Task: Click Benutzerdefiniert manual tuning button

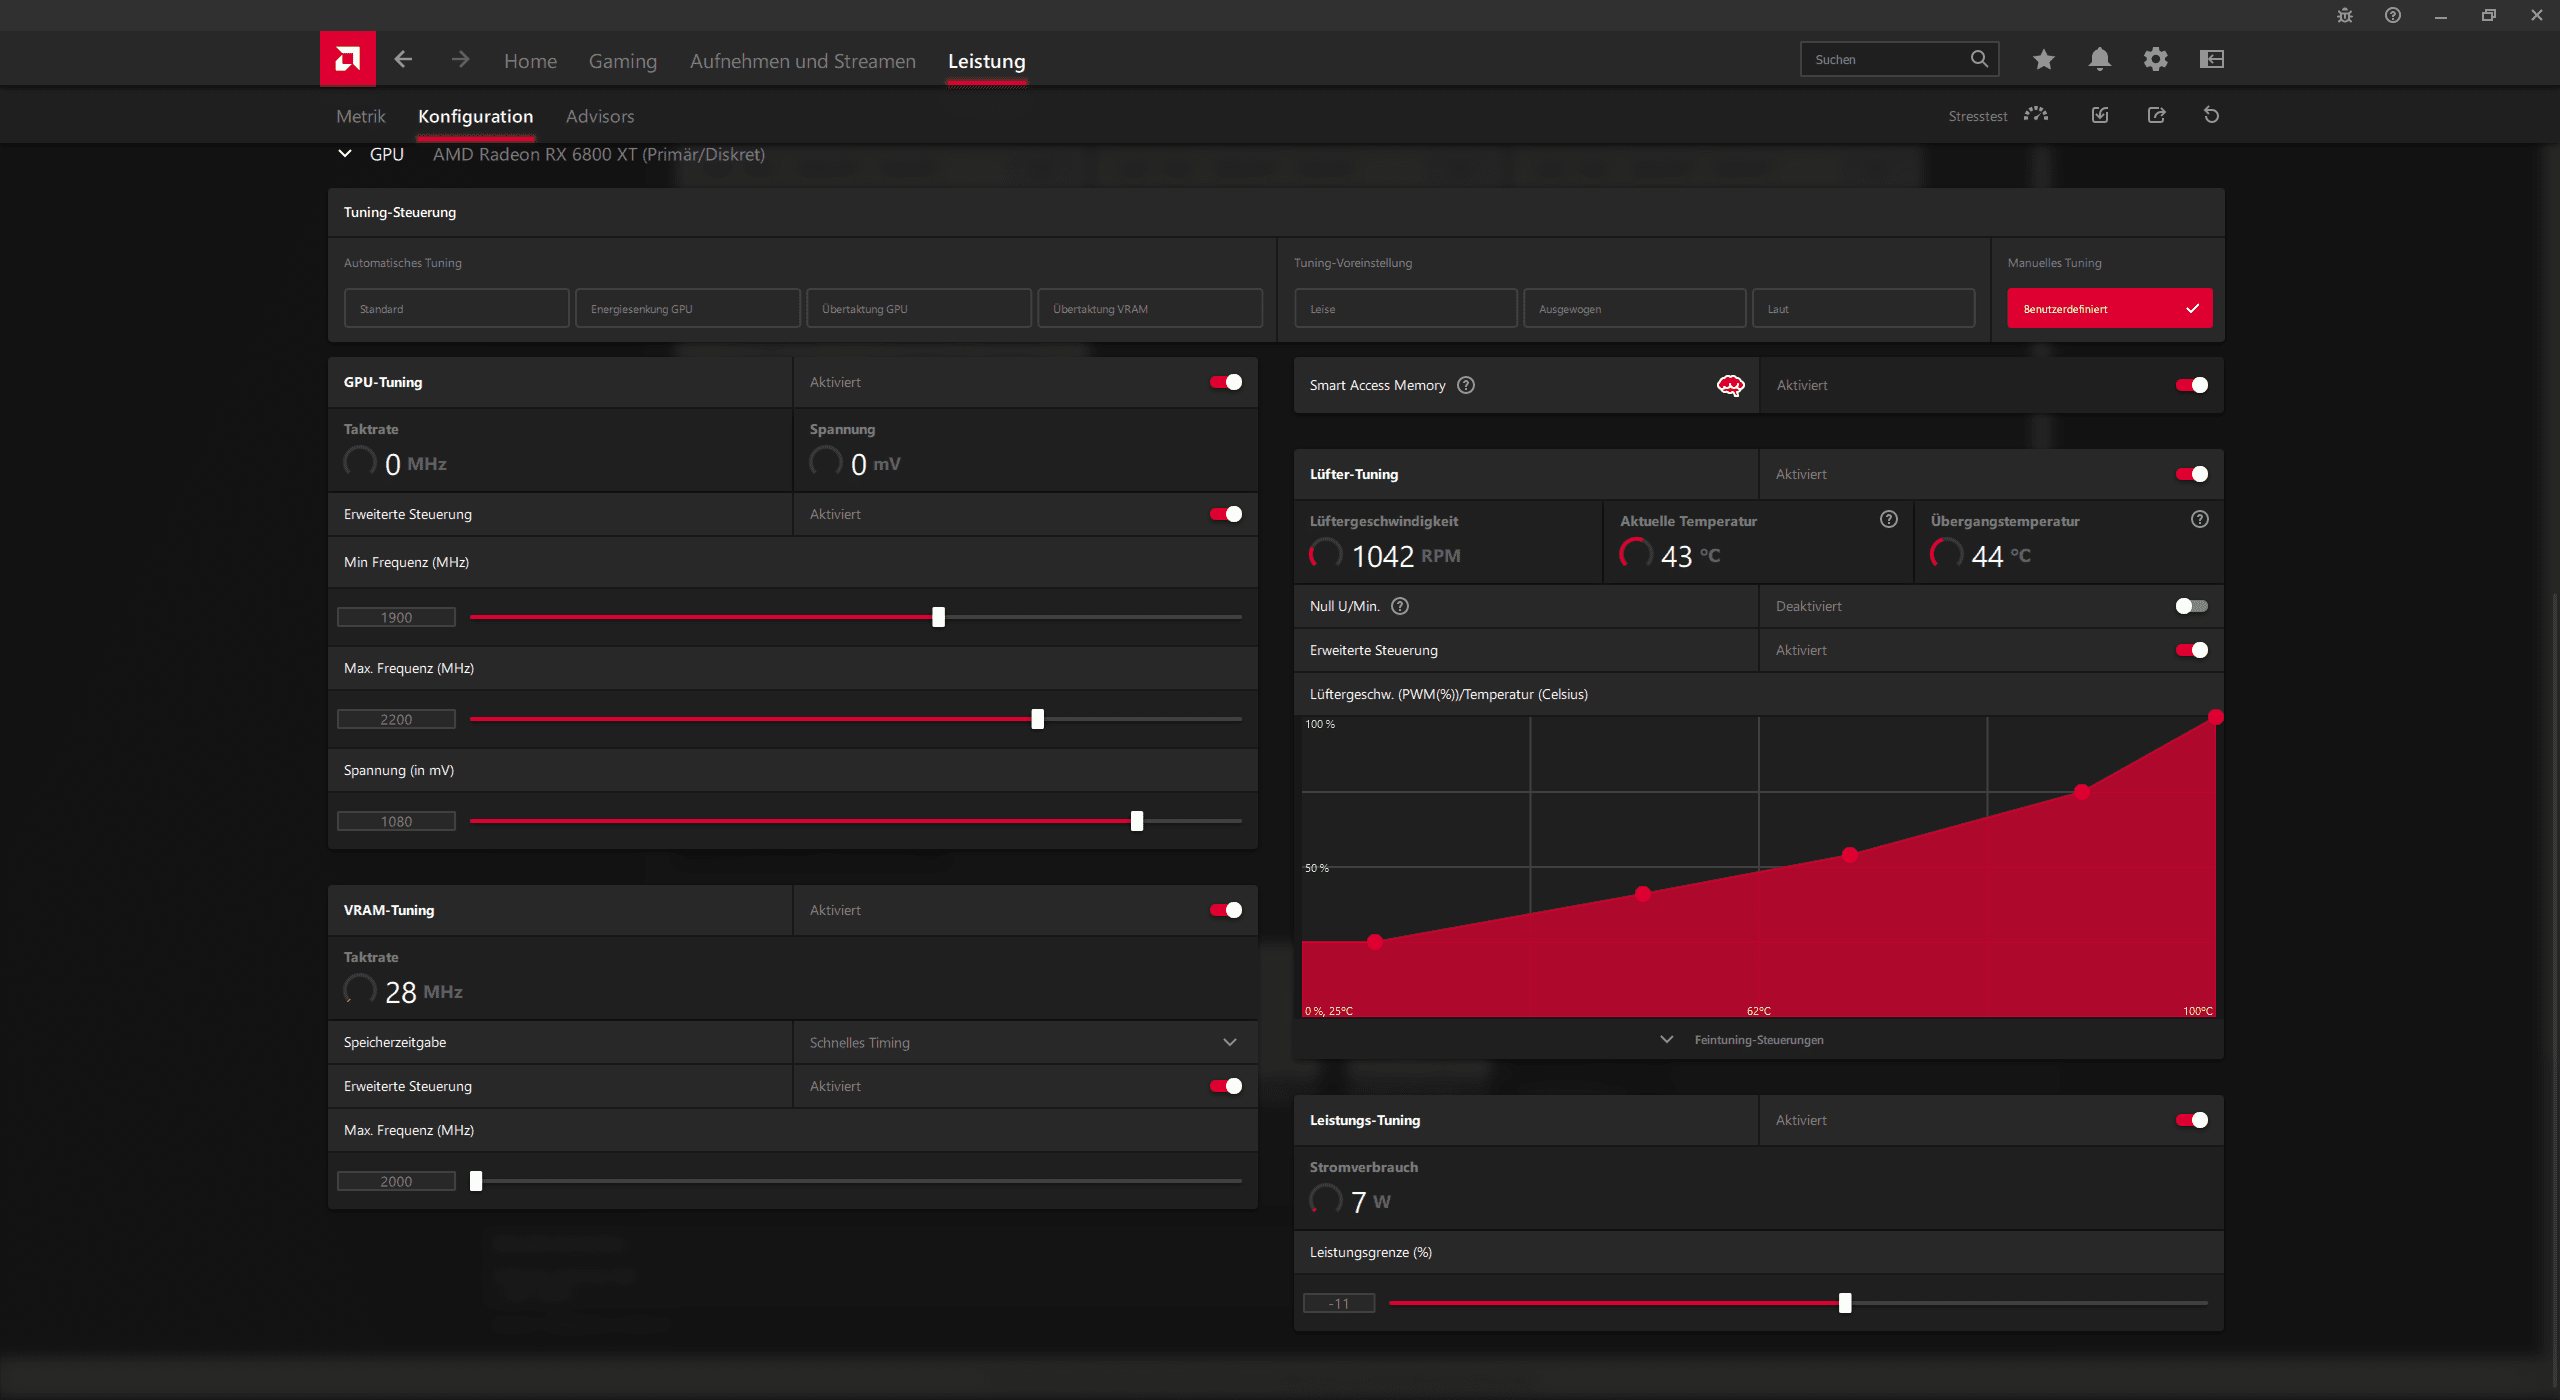Action: coord(2109,308)
